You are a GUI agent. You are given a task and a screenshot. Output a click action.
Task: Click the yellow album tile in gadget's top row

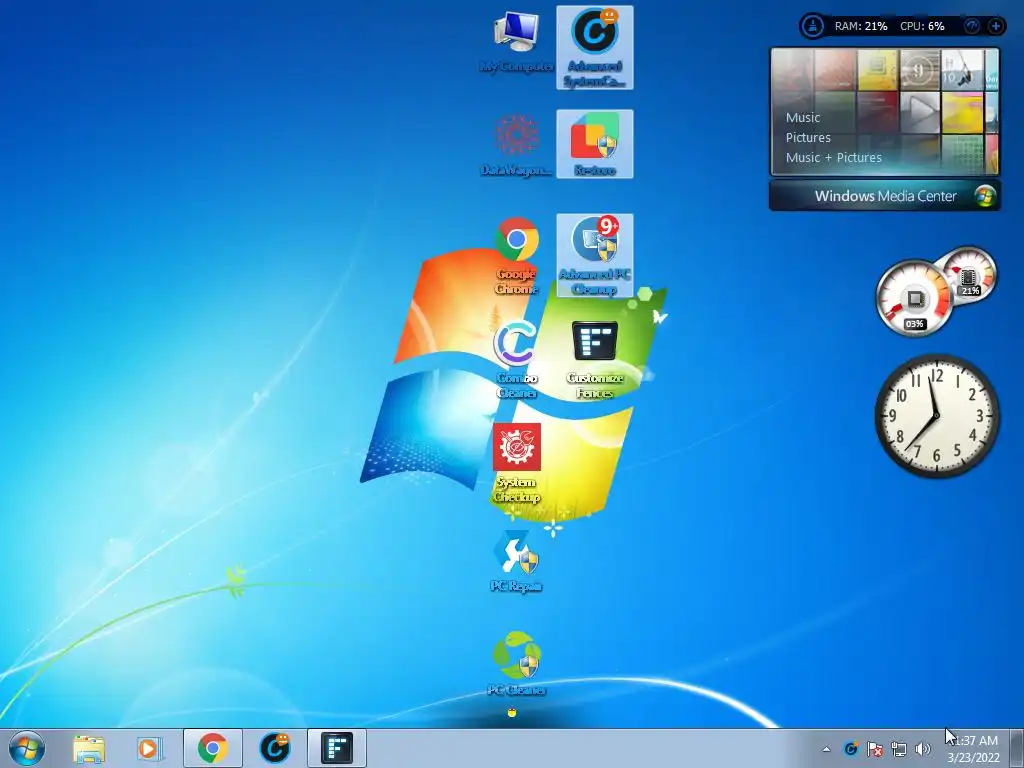[877, 70]
